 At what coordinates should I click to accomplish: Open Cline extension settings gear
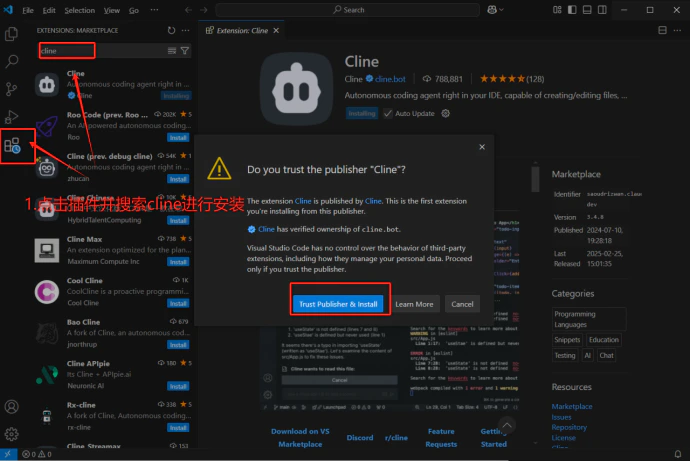[x=445, y=114]
